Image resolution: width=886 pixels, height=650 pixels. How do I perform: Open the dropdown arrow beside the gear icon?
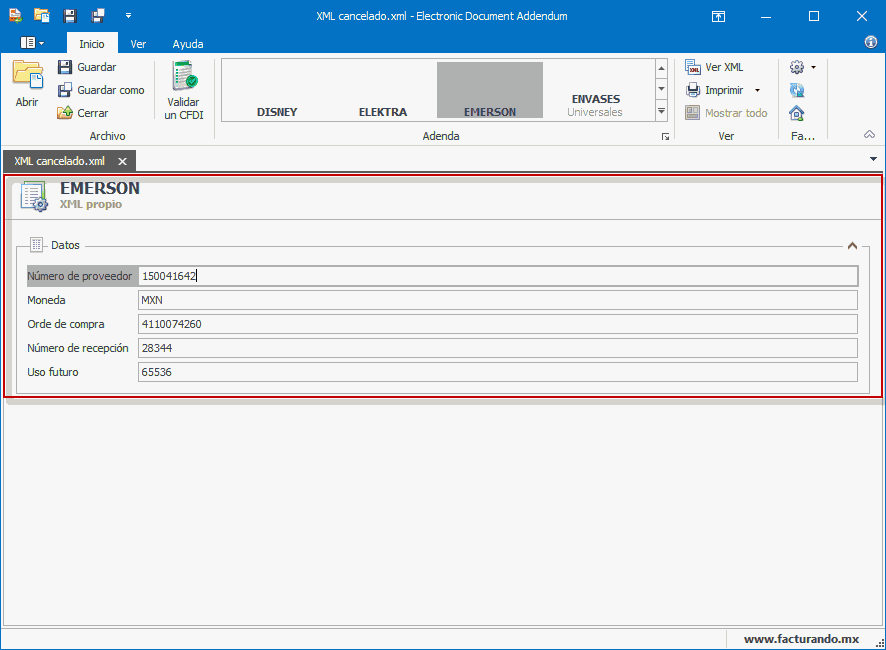click(x=813, y=67)
